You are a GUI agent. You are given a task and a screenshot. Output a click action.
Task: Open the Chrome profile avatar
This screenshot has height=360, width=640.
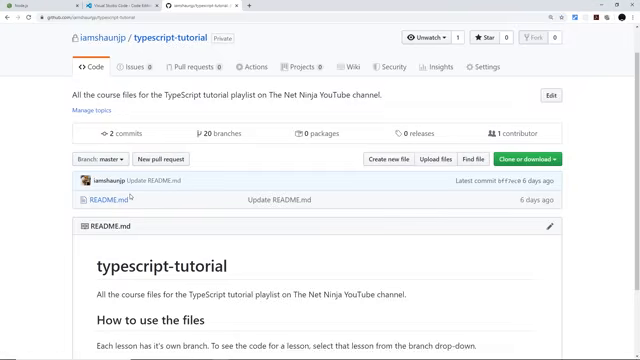point(622,18)
